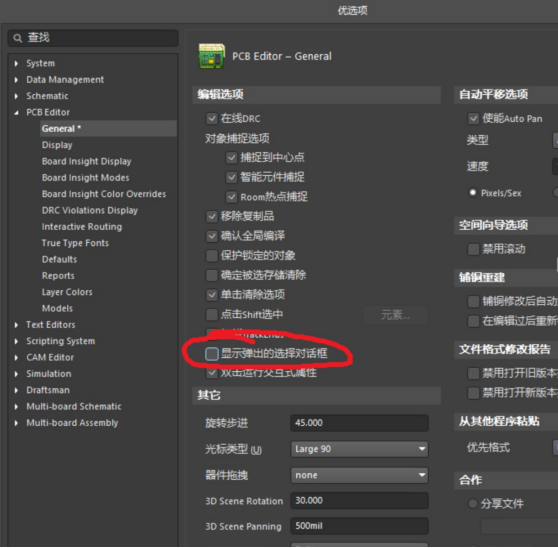Click the PCB Editor board icon

212,56
